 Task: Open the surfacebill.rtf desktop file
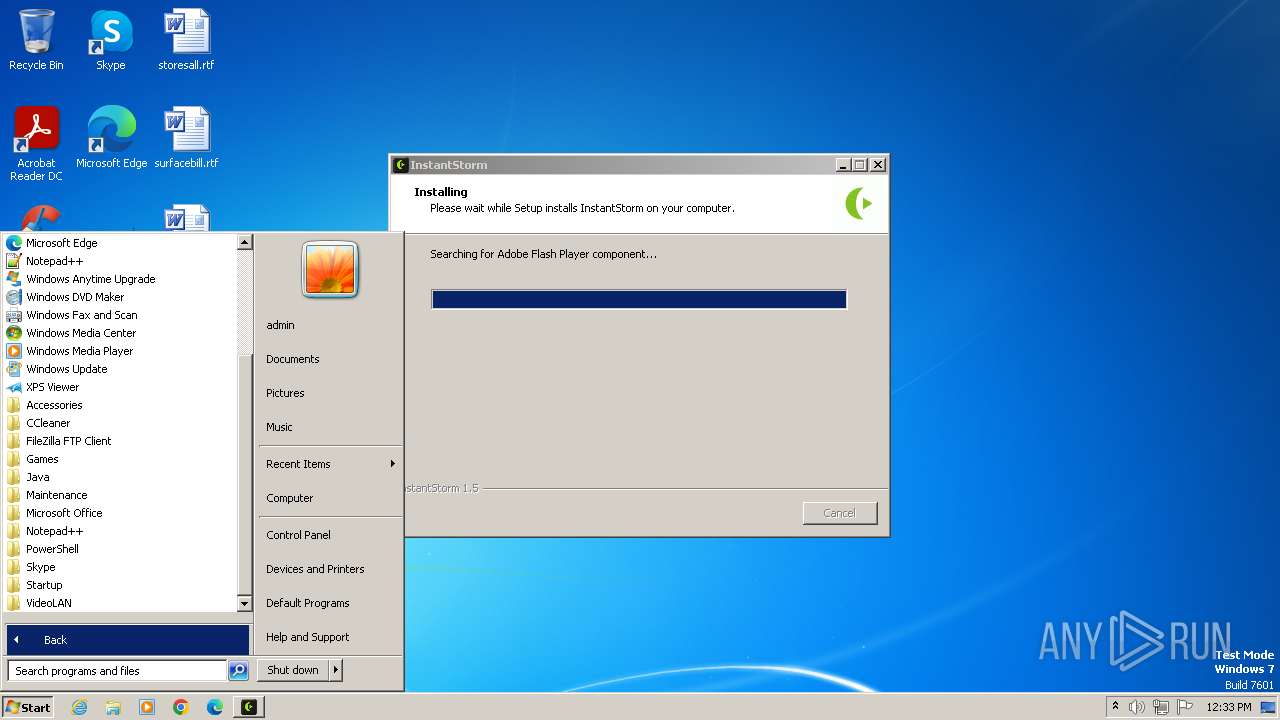pyautogui.click(x=186, y=138)
